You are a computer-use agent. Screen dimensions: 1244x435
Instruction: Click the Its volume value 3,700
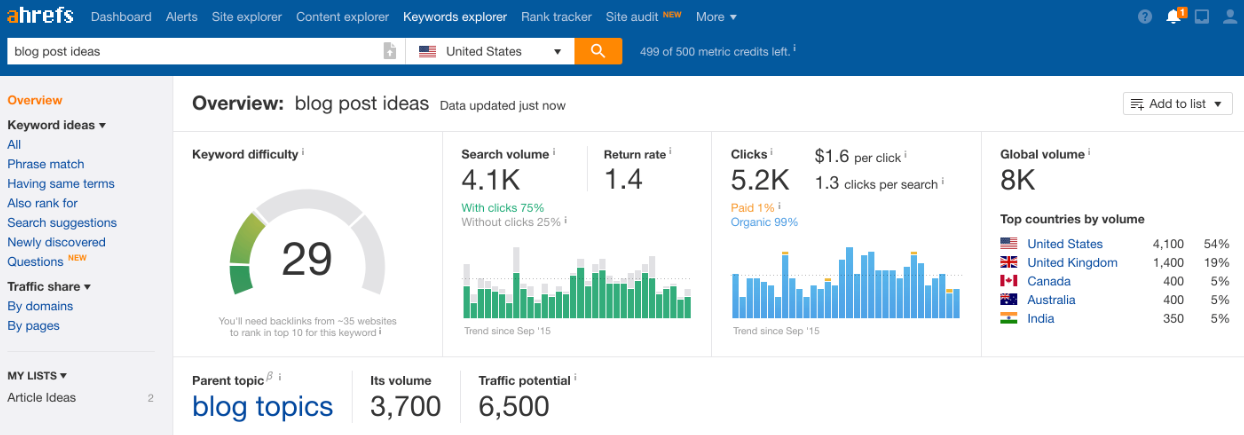point(406,406)
